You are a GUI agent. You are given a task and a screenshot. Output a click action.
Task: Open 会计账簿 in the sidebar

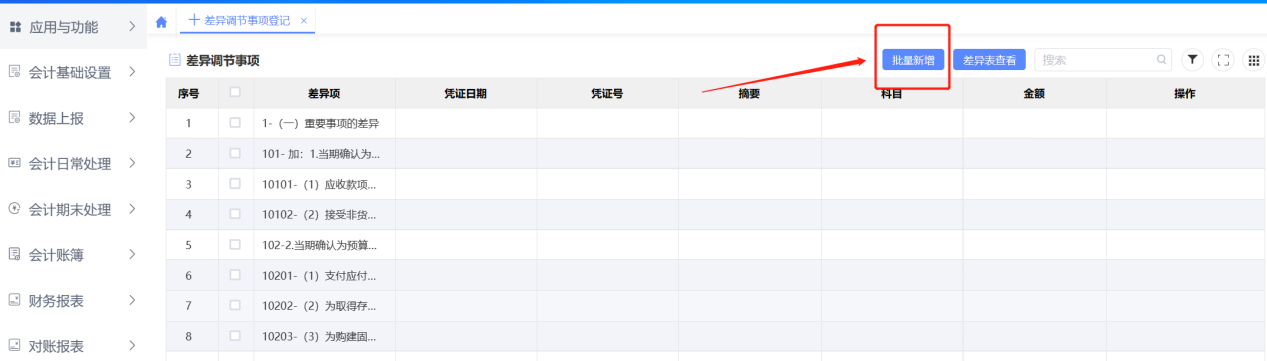click(x=56, y=255)
